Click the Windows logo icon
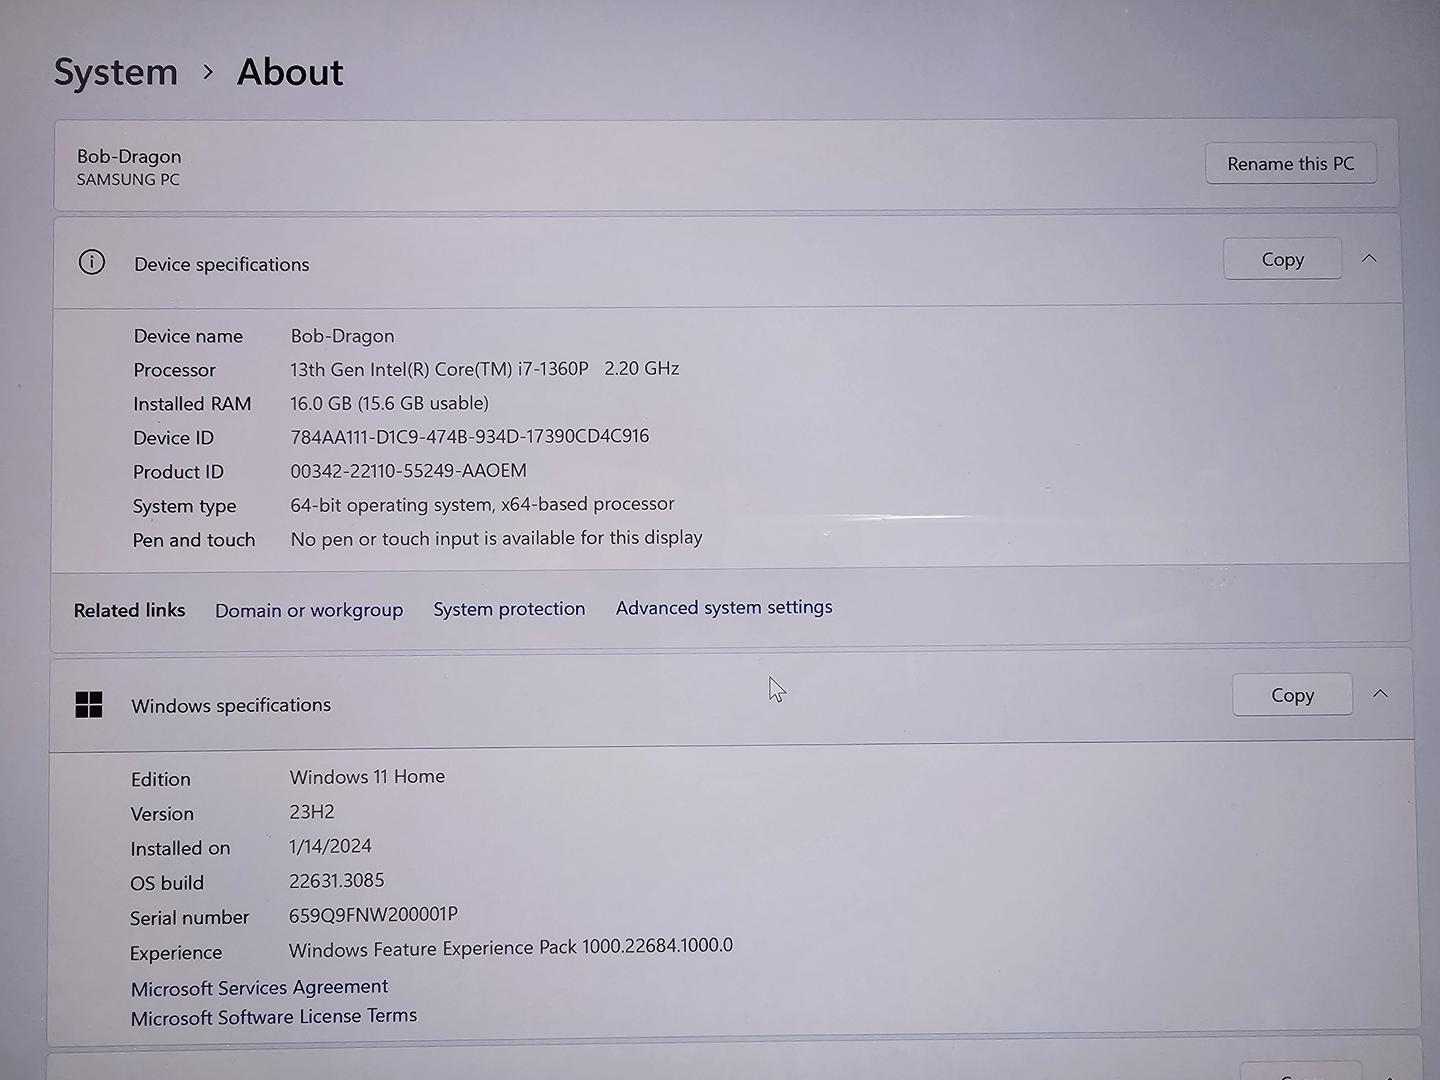Image resolution: width=1440 pixels, height=1080 pixels. pos(89,705)
